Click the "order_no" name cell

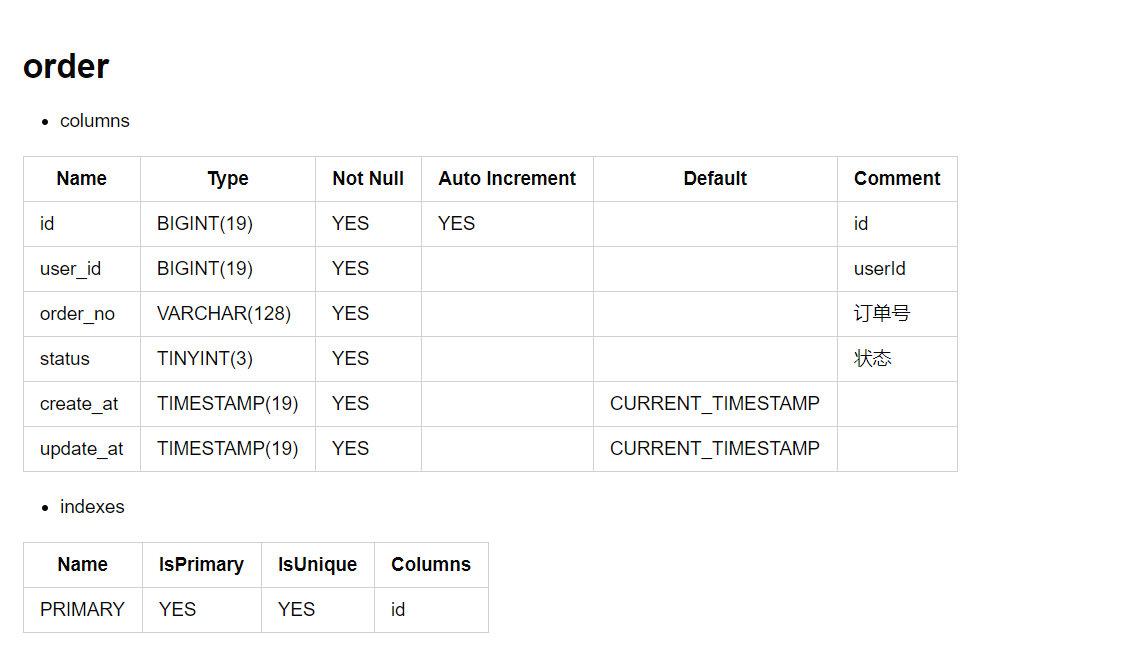(77, 314)
